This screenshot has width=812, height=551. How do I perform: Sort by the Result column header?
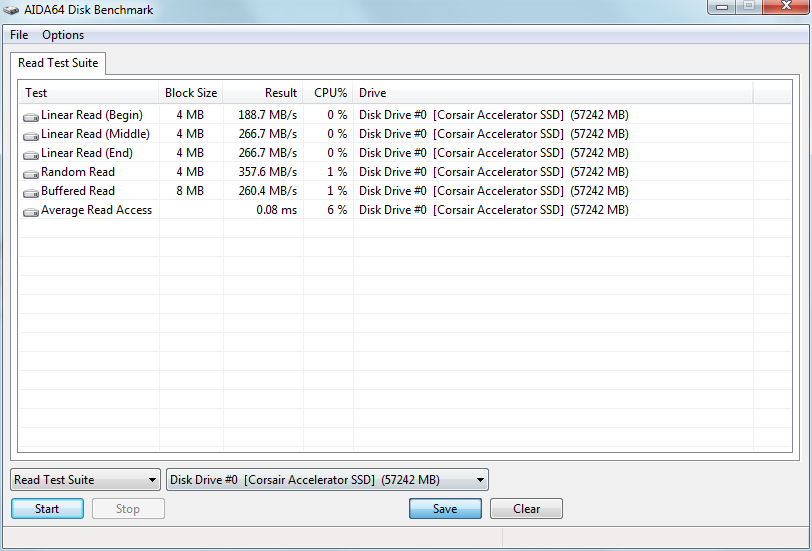coord(263,93)
